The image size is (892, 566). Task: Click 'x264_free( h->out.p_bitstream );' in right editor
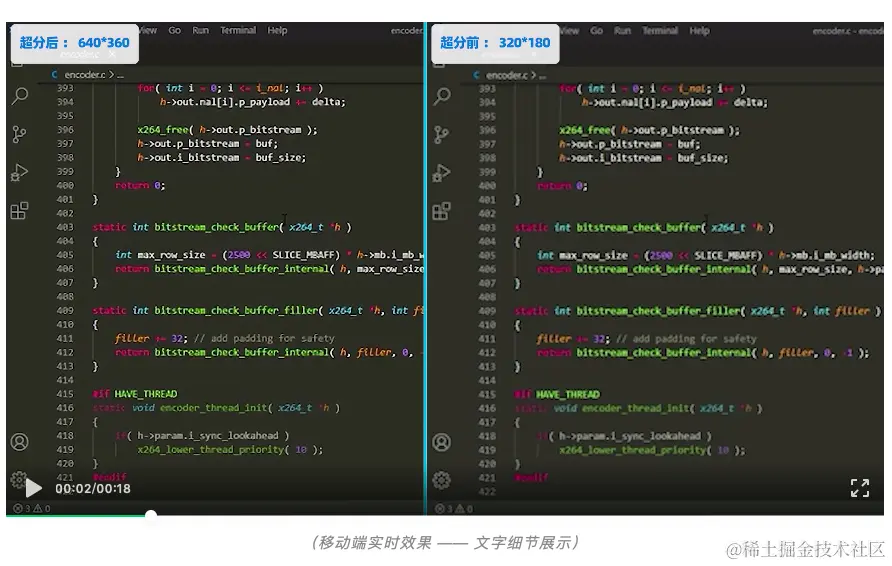(x=649, y=130)
